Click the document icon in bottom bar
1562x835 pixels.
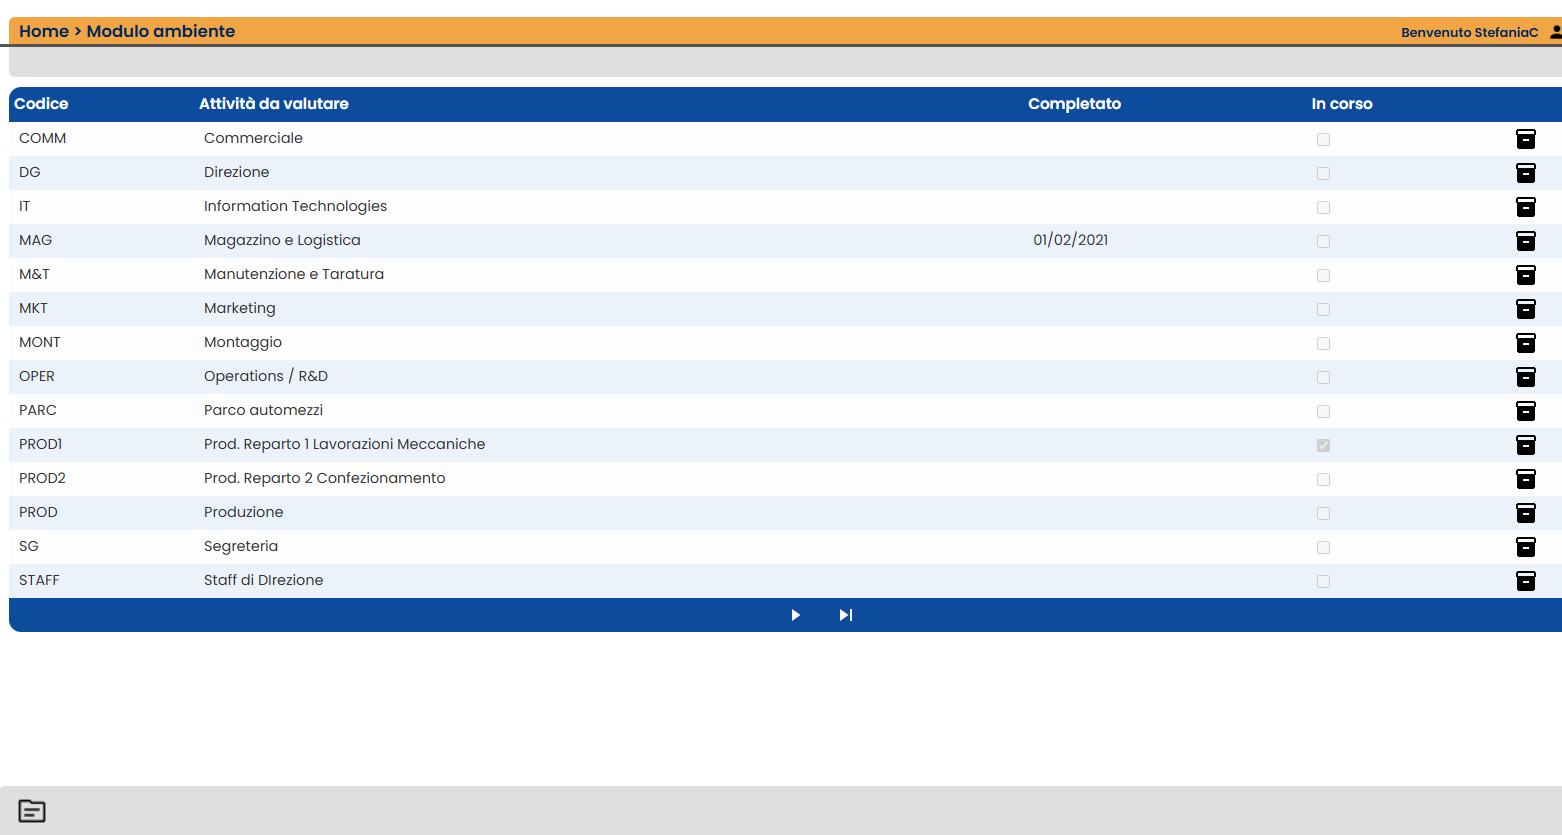point(32,811)
